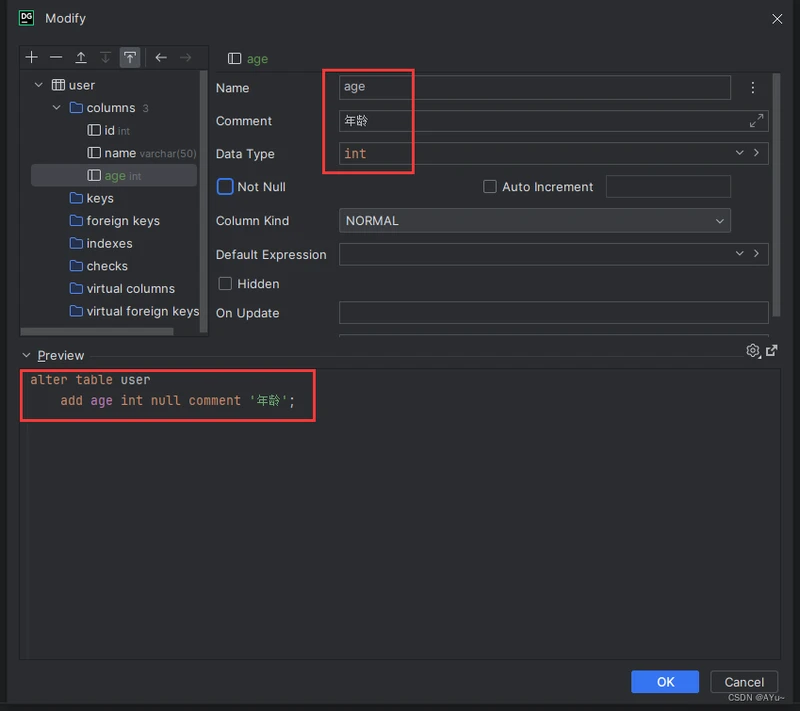Click the DataGrip logo icon
Viewport: 800px width, 711px height.
tap(27, 18)
